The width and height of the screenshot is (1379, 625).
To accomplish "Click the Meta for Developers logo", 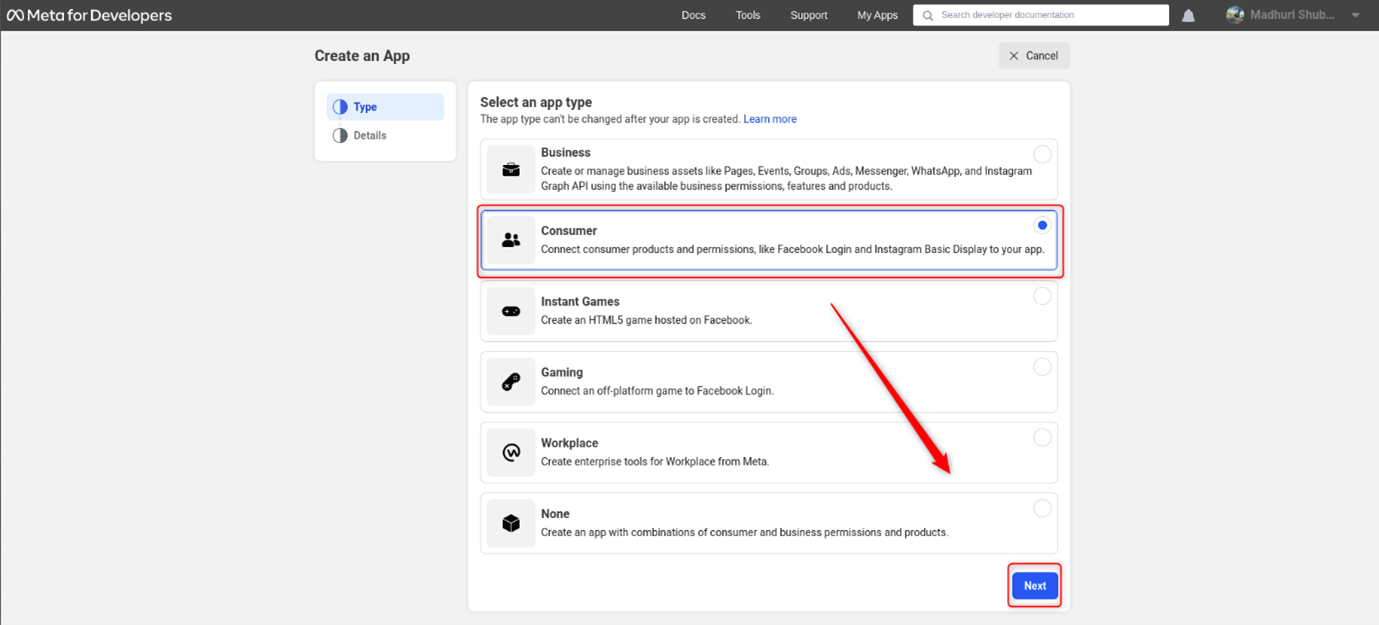I will click(89, 15).
